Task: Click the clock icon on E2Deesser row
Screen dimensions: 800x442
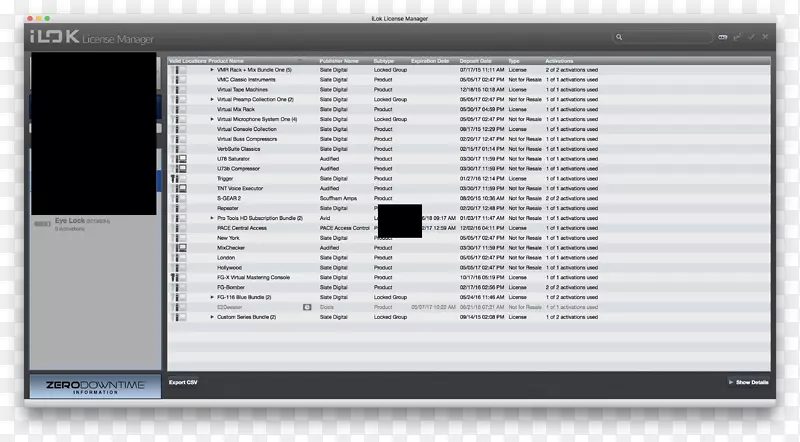Action: pyautogui.click(x=307, y=307)
